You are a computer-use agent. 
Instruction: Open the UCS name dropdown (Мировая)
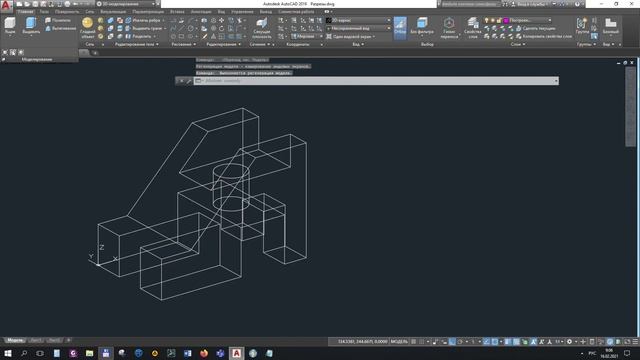coord(306,36)
